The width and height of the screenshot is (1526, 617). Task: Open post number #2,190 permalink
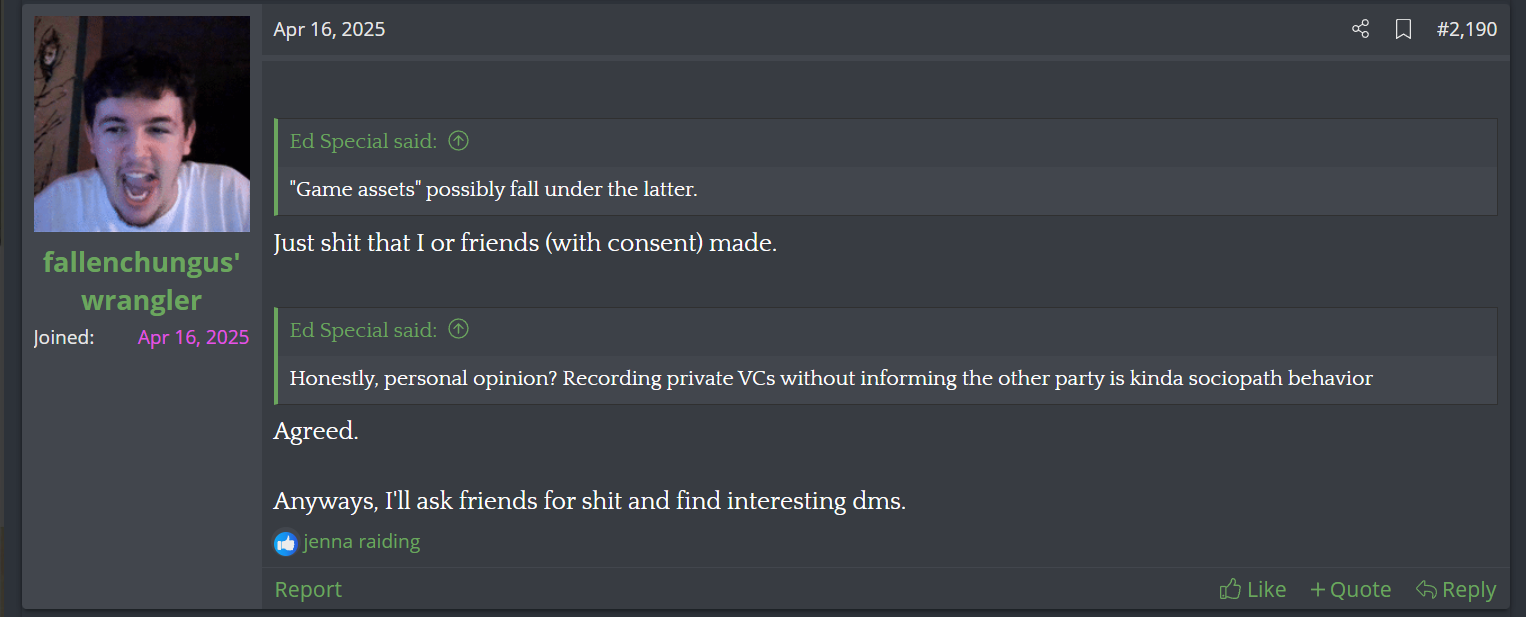[x=1466, y=30]
